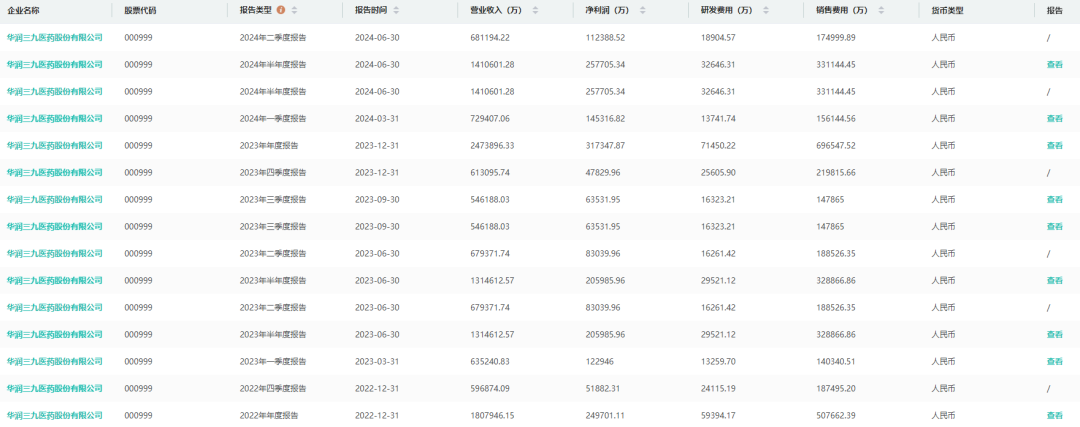
Task: Select the 2023年一季度报告 report type cell
Action: point(273,361)
